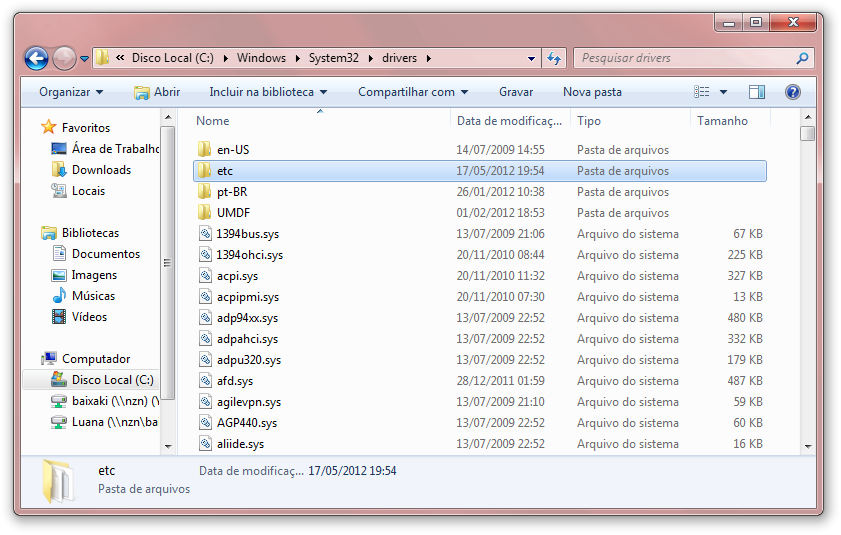Select the UMDF folder icon
The image size is (841, 535).
tap(204, 212)
